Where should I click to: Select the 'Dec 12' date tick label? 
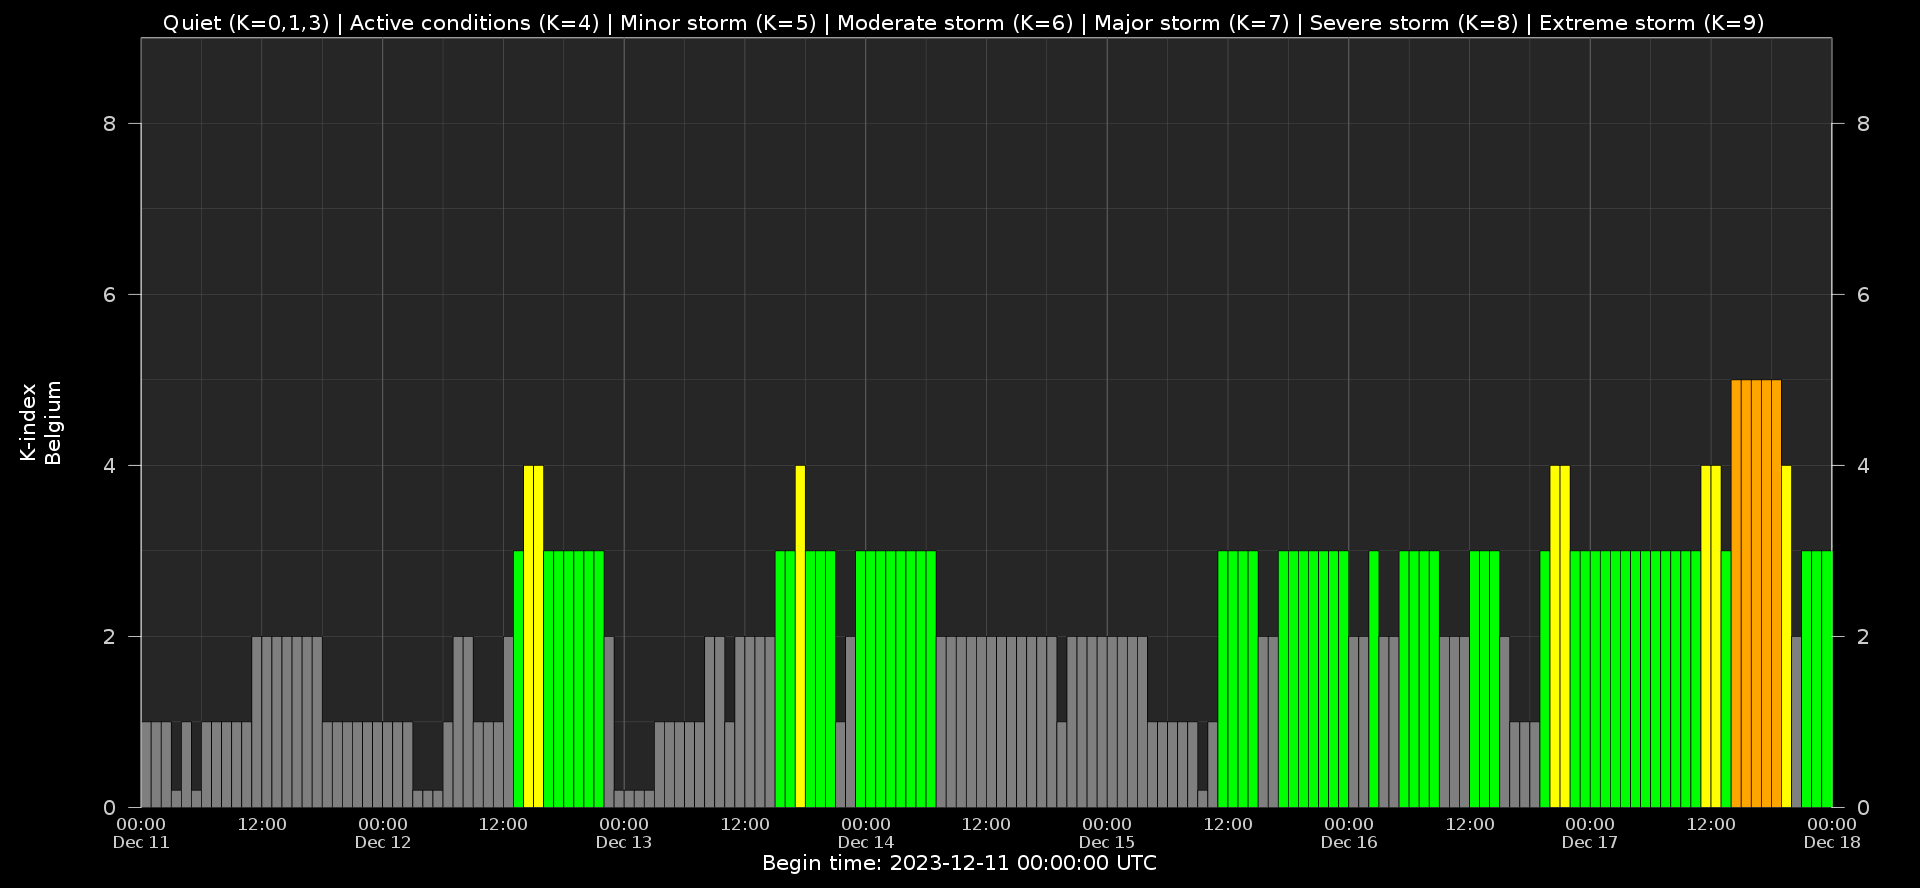coord(383,842)
